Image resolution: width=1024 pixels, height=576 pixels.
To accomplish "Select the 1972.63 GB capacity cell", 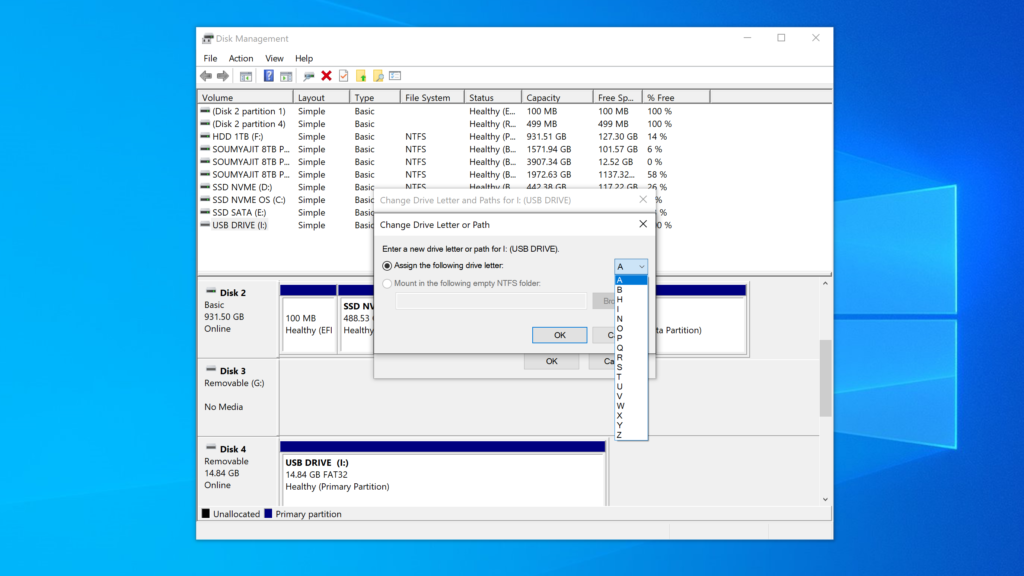I will [x=549, y=174].
